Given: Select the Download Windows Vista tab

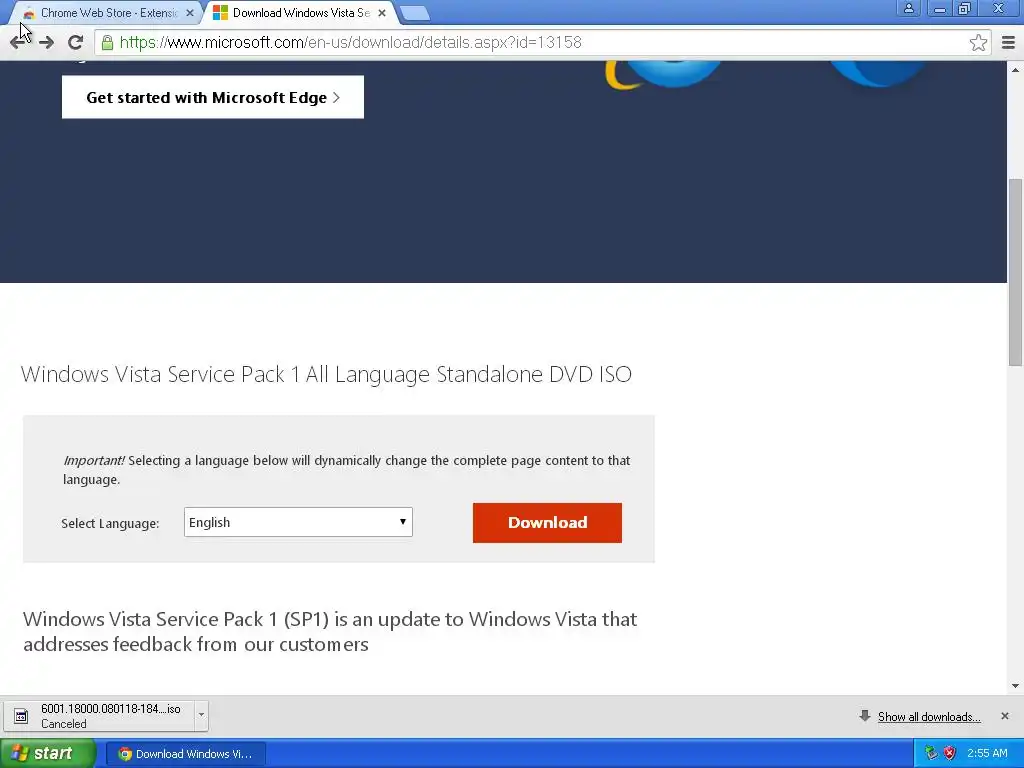Looking at the screenshot, I should coord(300,12).
